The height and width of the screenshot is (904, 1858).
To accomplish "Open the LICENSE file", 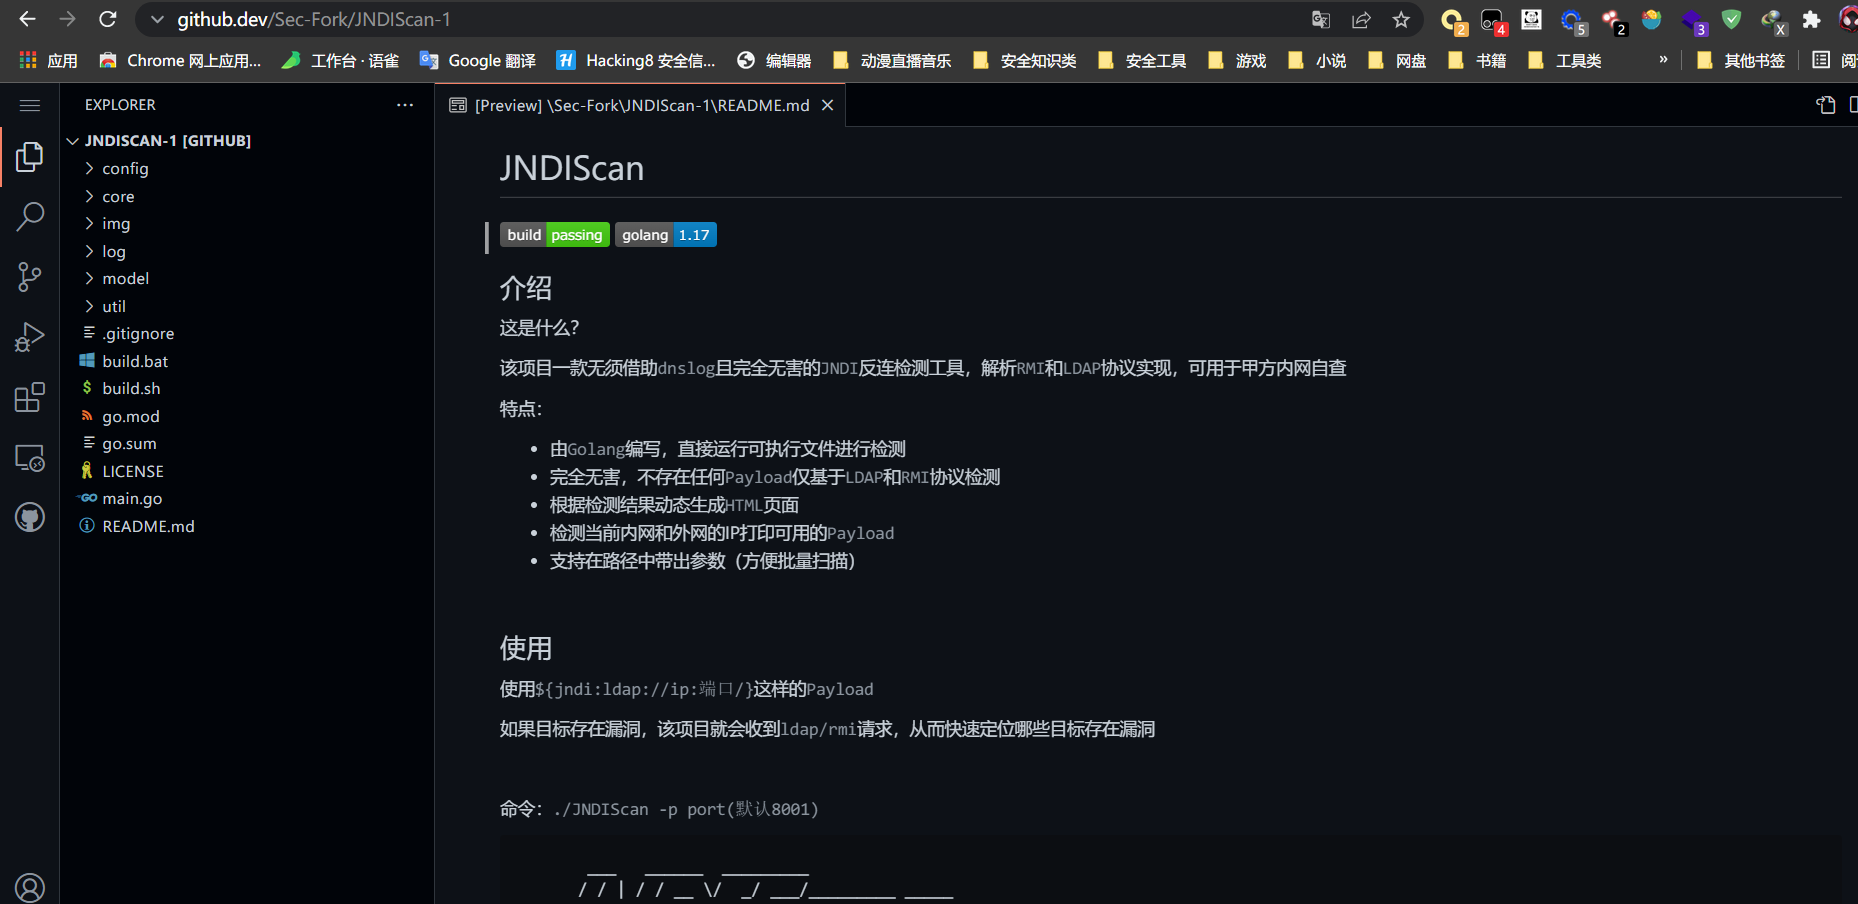I will [247, 472].
